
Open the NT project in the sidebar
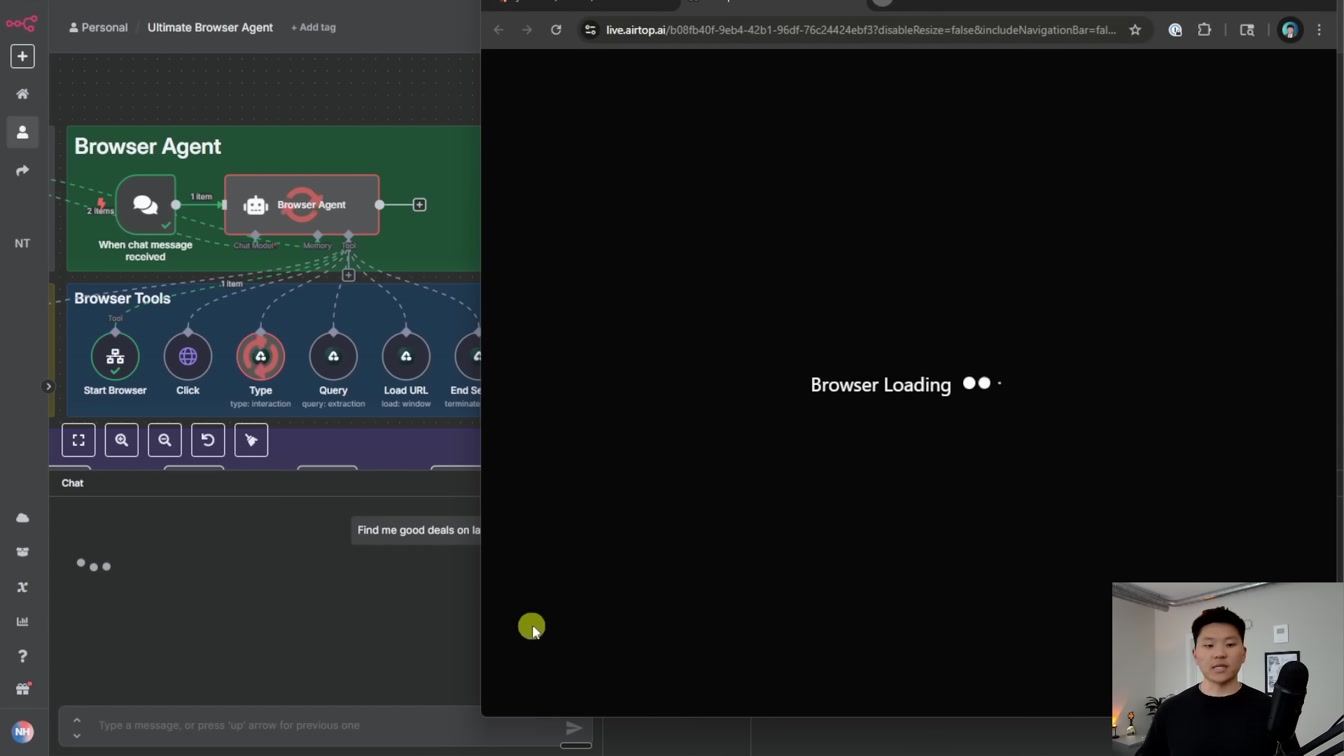coord(22,243)
